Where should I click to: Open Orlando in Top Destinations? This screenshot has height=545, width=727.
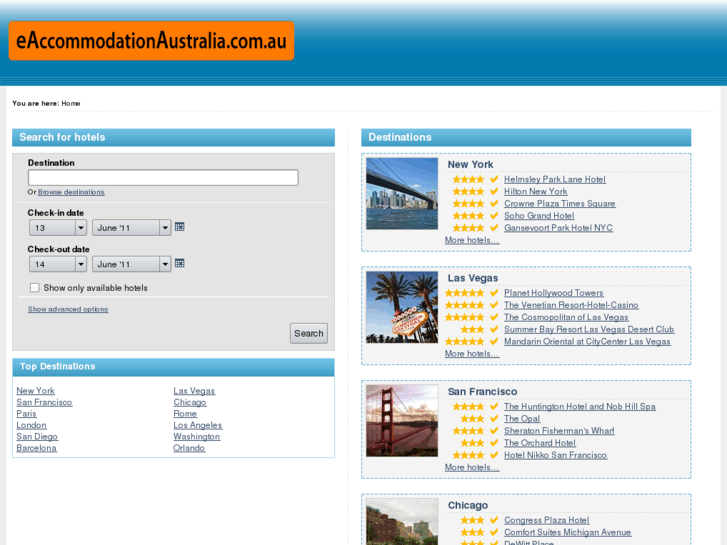point(189,448)
